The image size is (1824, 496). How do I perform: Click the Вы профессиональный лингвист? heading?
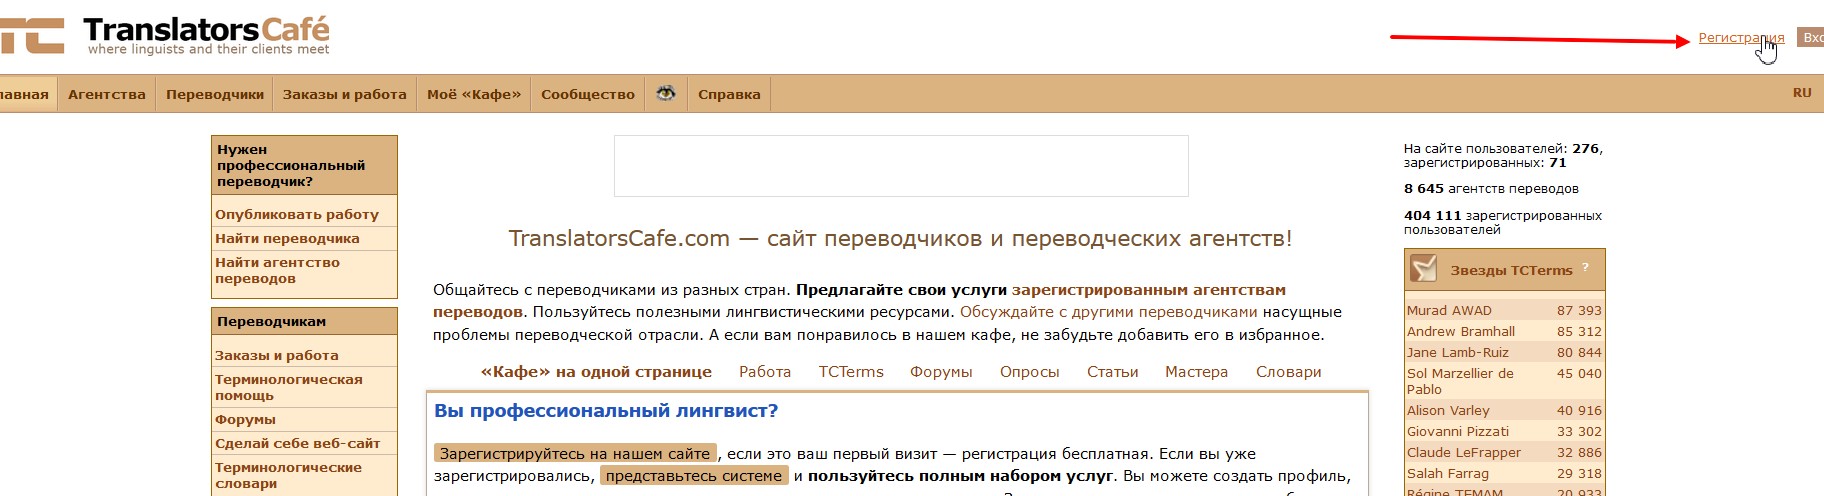pos(606,410)
